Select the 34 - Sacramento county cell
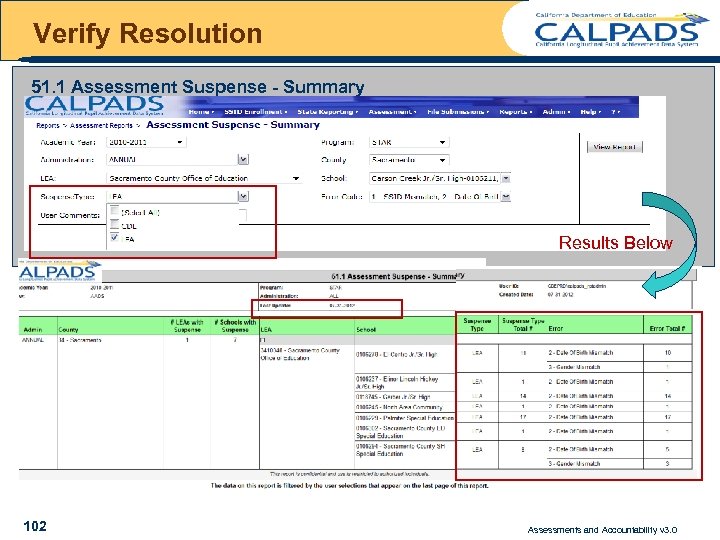 click(x=80, y=340)
